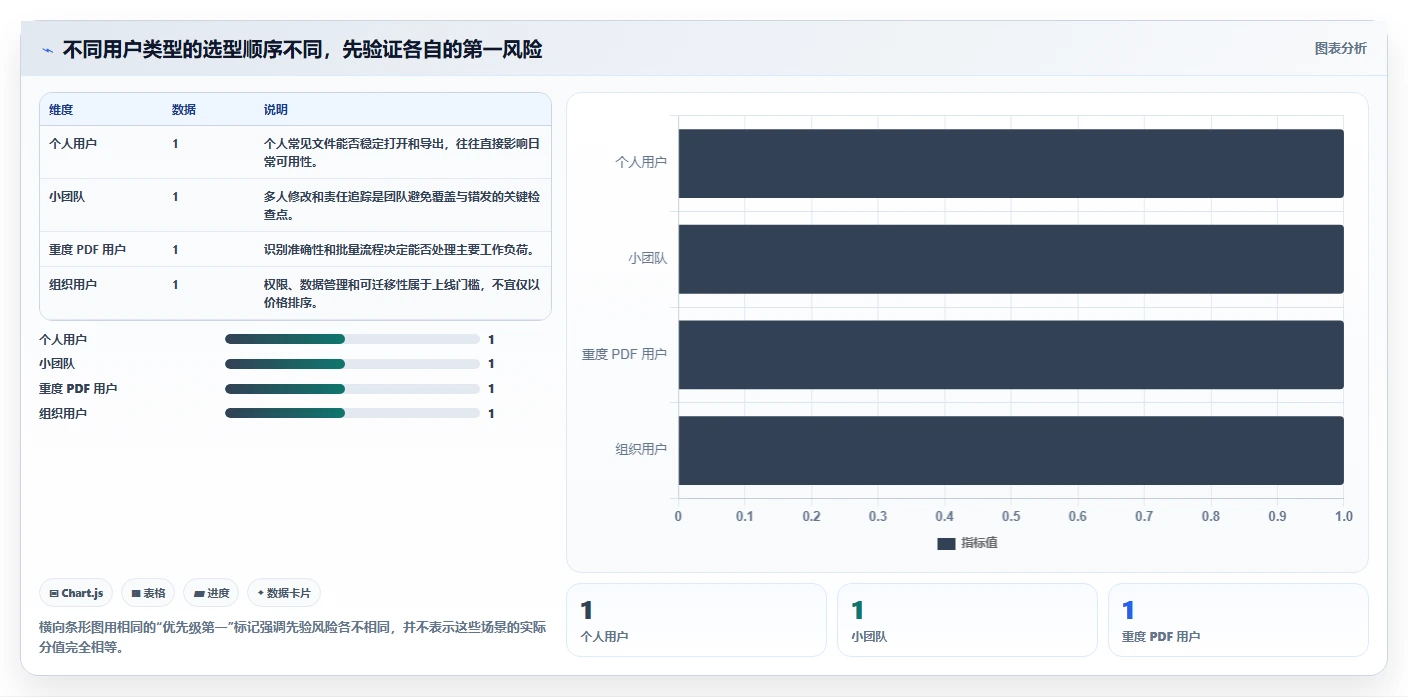Click the 0.5 x-axis tick label

pyautogui.click(x=1011, y=516)
